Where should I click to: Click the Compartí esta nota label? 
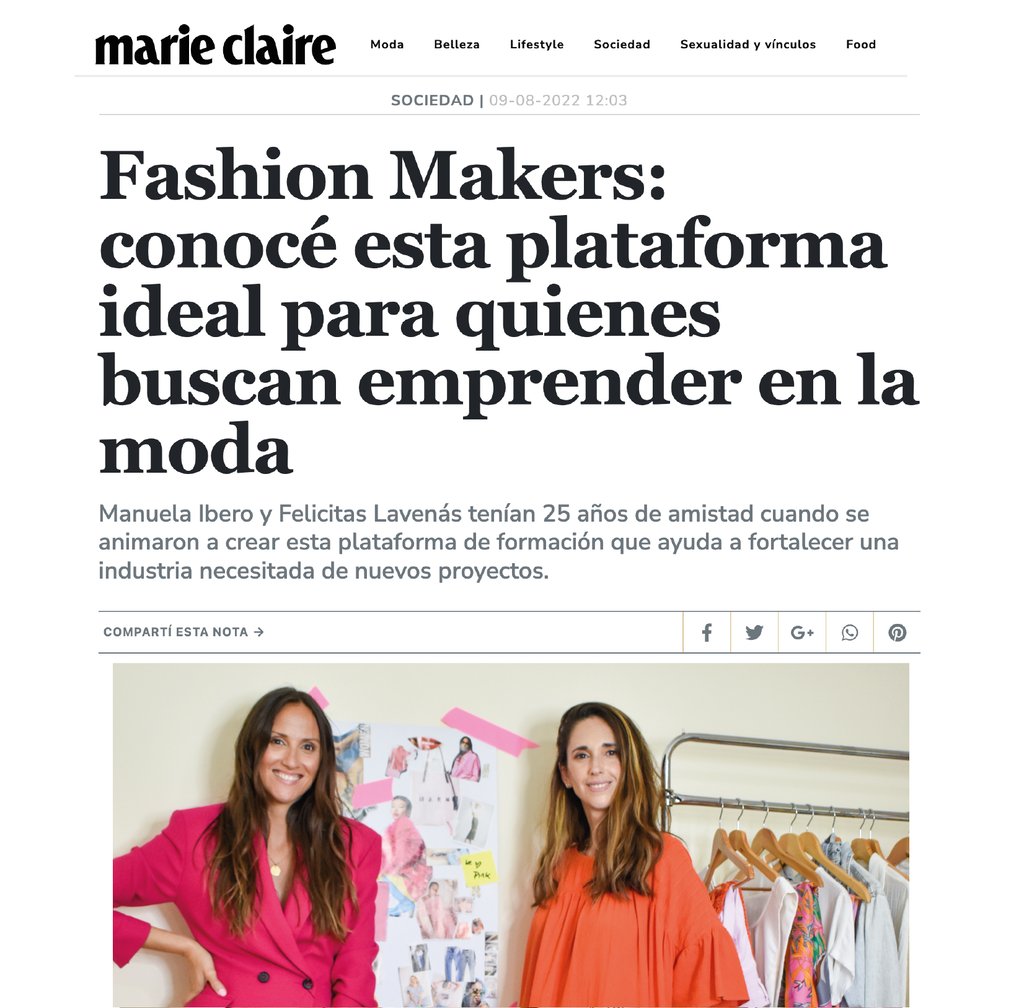point(176,632)
